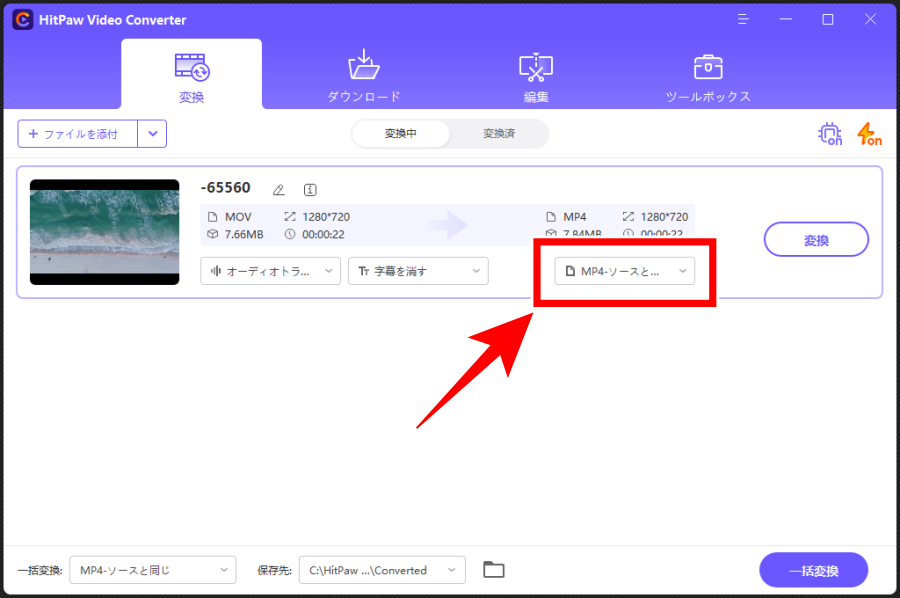Click the beach video thumbnail
Image resolution: width=900 pixels, height=598 pixels.
tap(104, 232)
